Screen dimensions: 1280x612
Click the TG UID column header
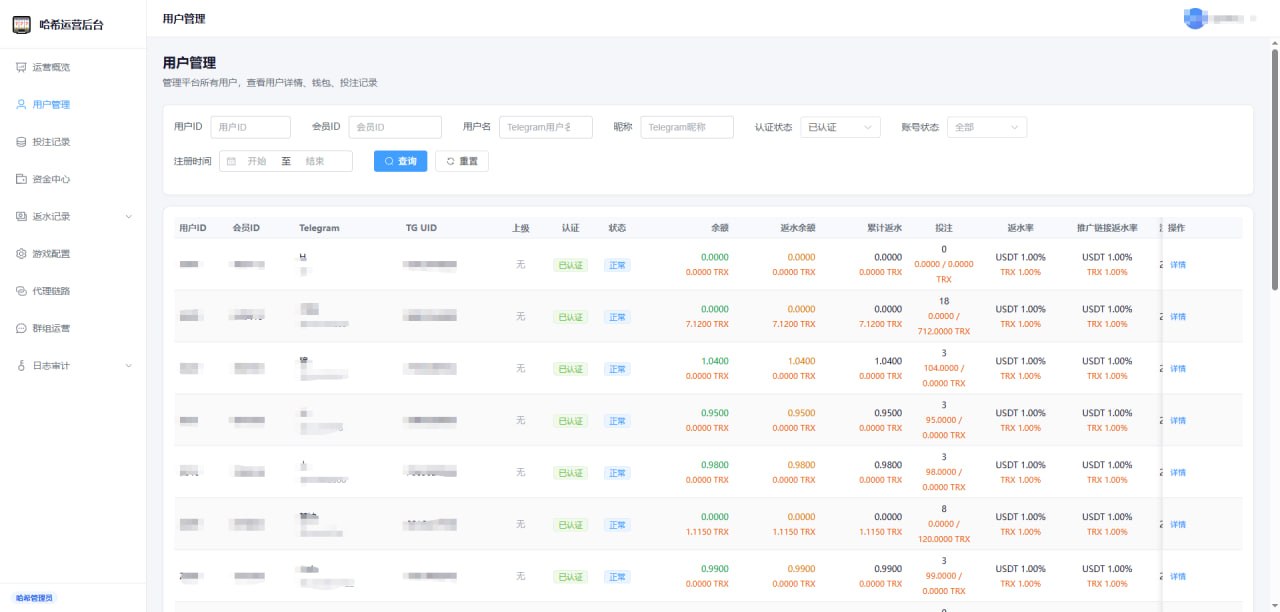pyautogui.click(x=421, y=228)
